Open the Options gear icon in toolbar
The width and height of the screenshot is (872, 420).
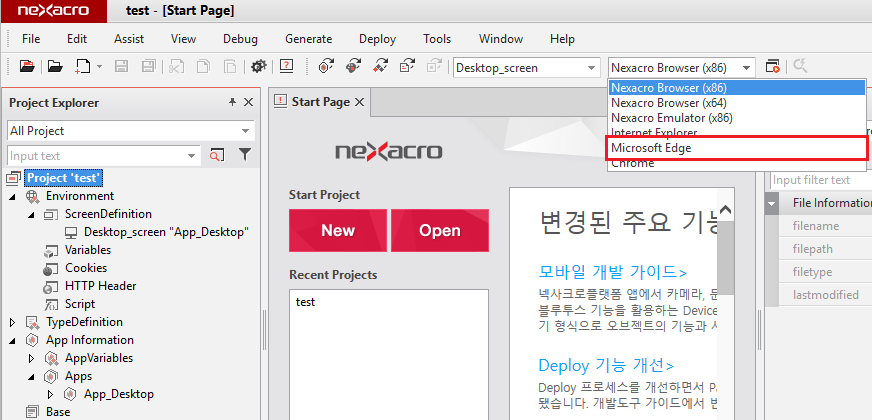(259, 67)
